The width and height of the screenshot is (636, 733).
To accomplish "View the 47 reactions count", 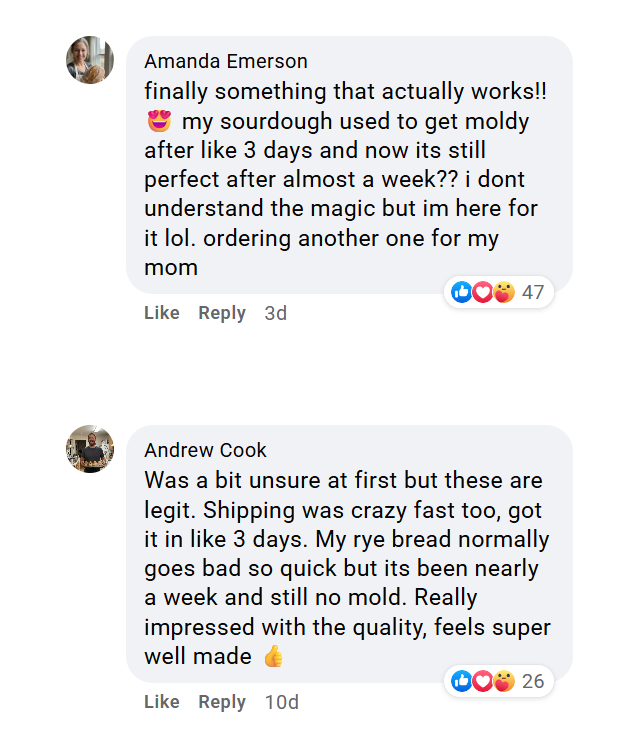I will point(533,292).
